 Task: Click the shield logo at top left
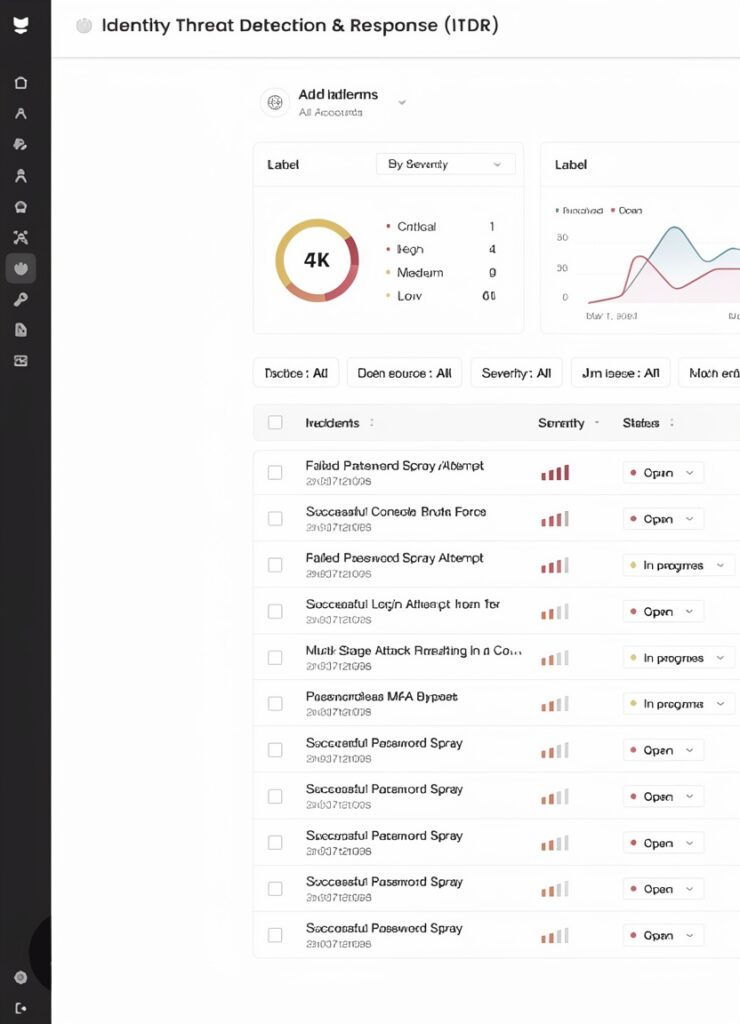coord(21,25)
